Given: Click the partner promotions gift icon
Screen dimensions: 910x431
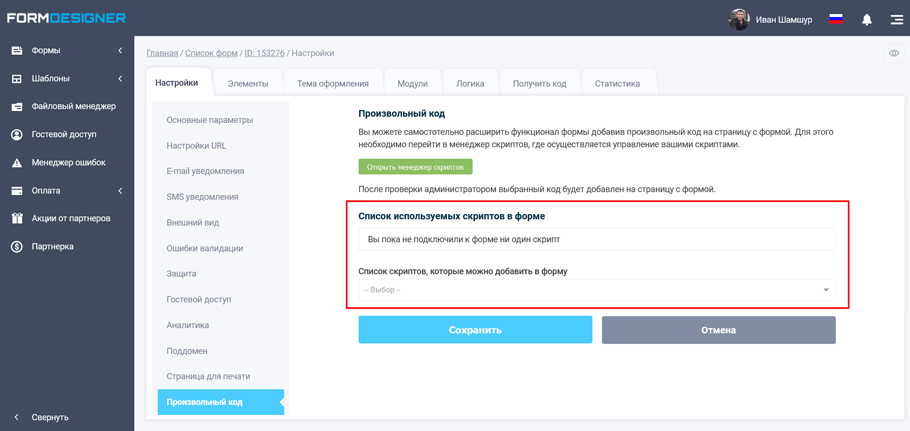Looking at the screenshot, I should pos(17,219).
